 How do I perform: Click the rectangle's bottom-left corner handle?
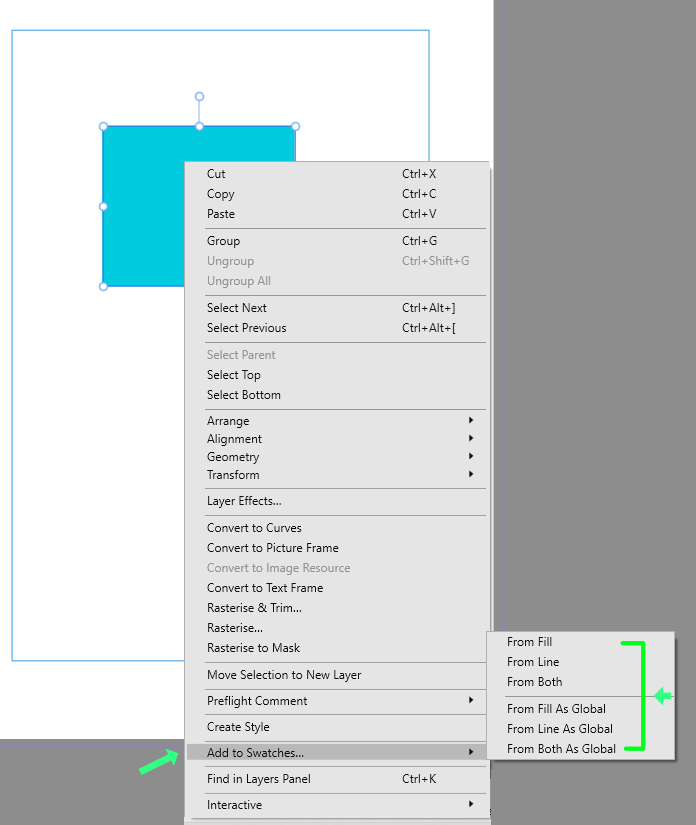(104, 286)
